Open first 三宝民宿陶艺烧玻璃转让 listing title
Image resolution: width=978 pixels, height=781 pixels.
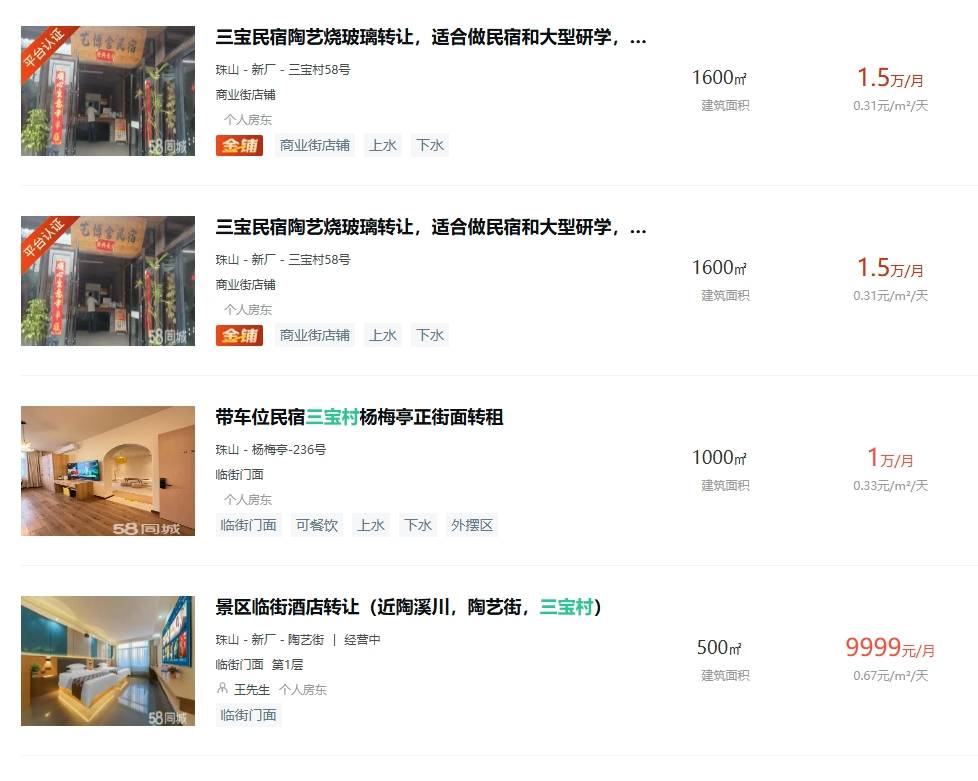[x=430, y=37]
